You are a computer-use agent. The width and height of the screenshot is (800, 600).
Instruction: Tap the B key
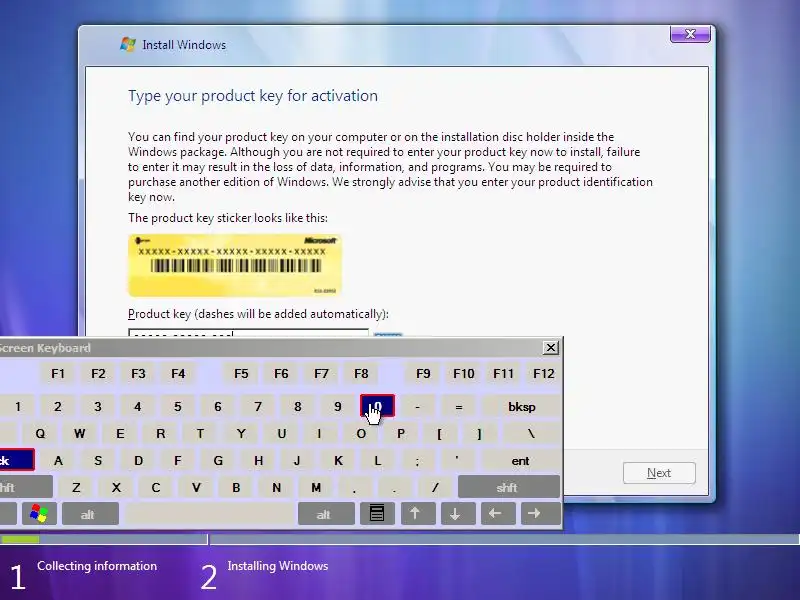tap(236, 487)
